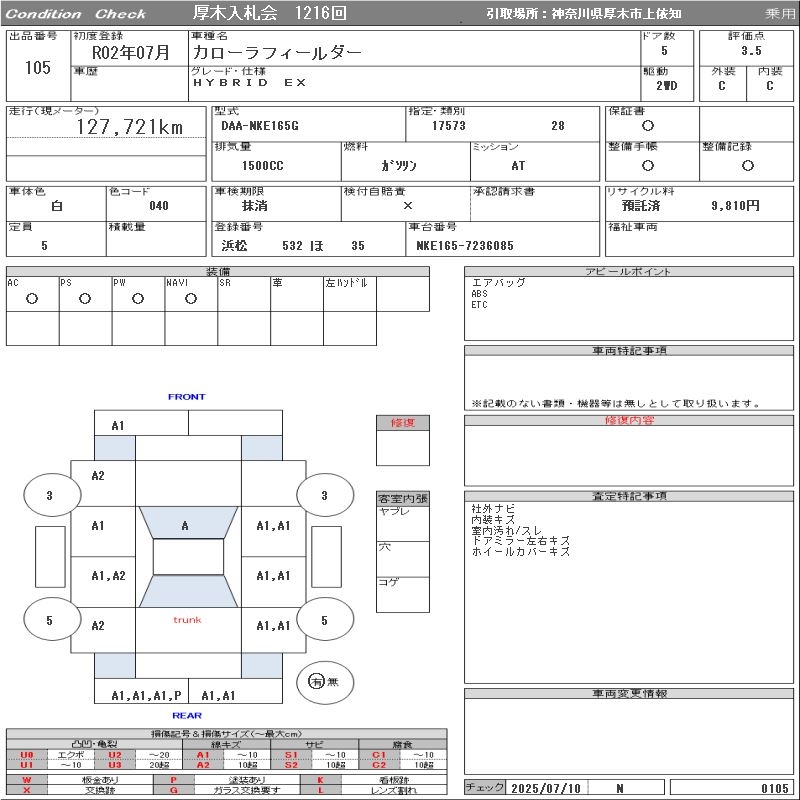800x800 pixels.
Task: Click the PS equipment circle
Action: [x=85, y=299]
